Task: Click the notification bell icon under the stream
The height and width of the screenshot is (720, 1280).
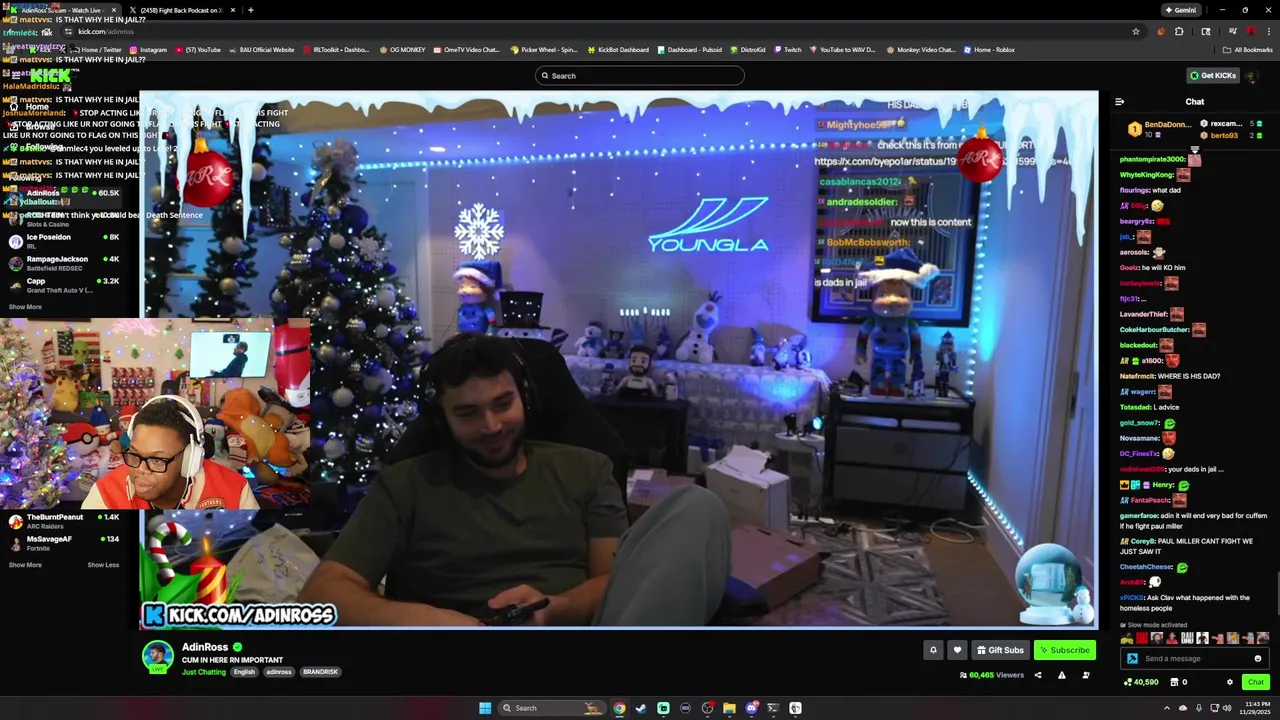Action: tap(933, 650)
